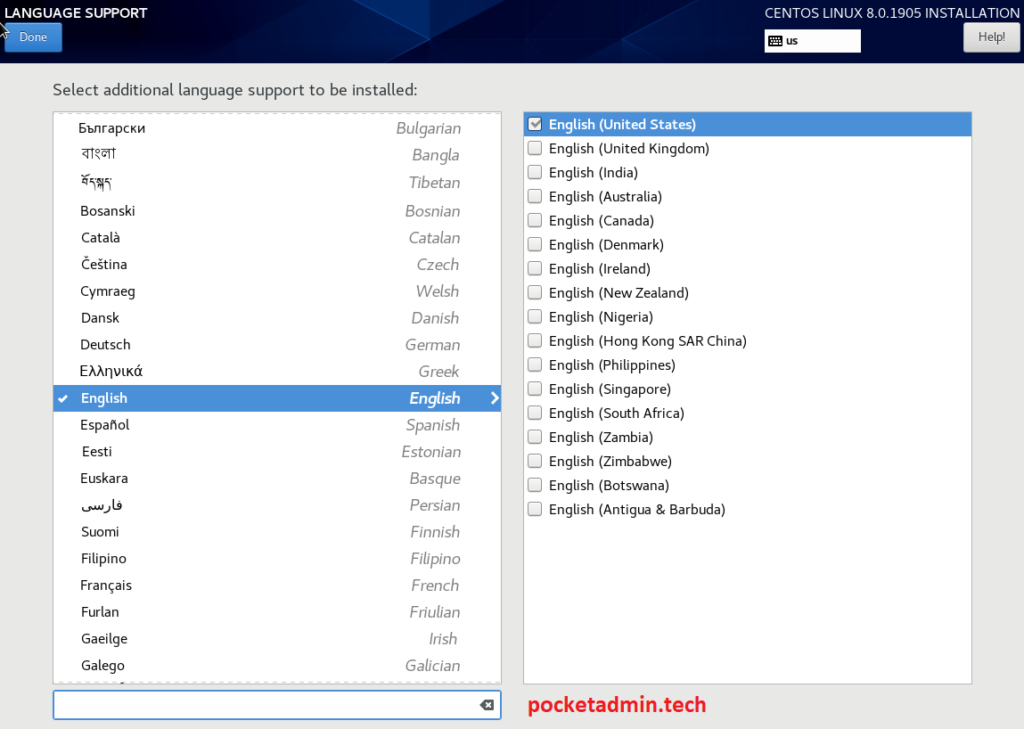
Task: Click the keyboard layout icon
Action: pyautogui.click(x=775, y=41)
